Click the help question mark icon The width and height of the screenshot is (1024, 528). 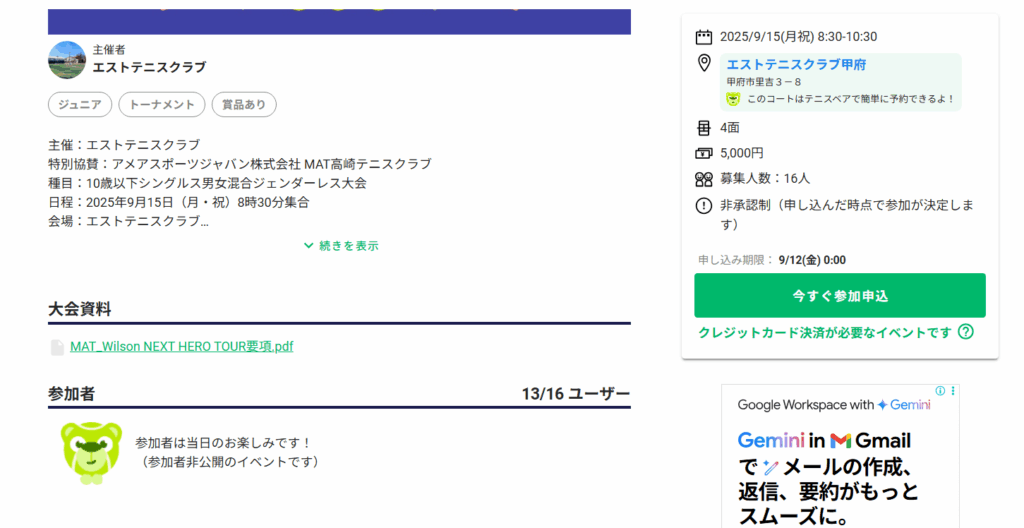(965, 333)
